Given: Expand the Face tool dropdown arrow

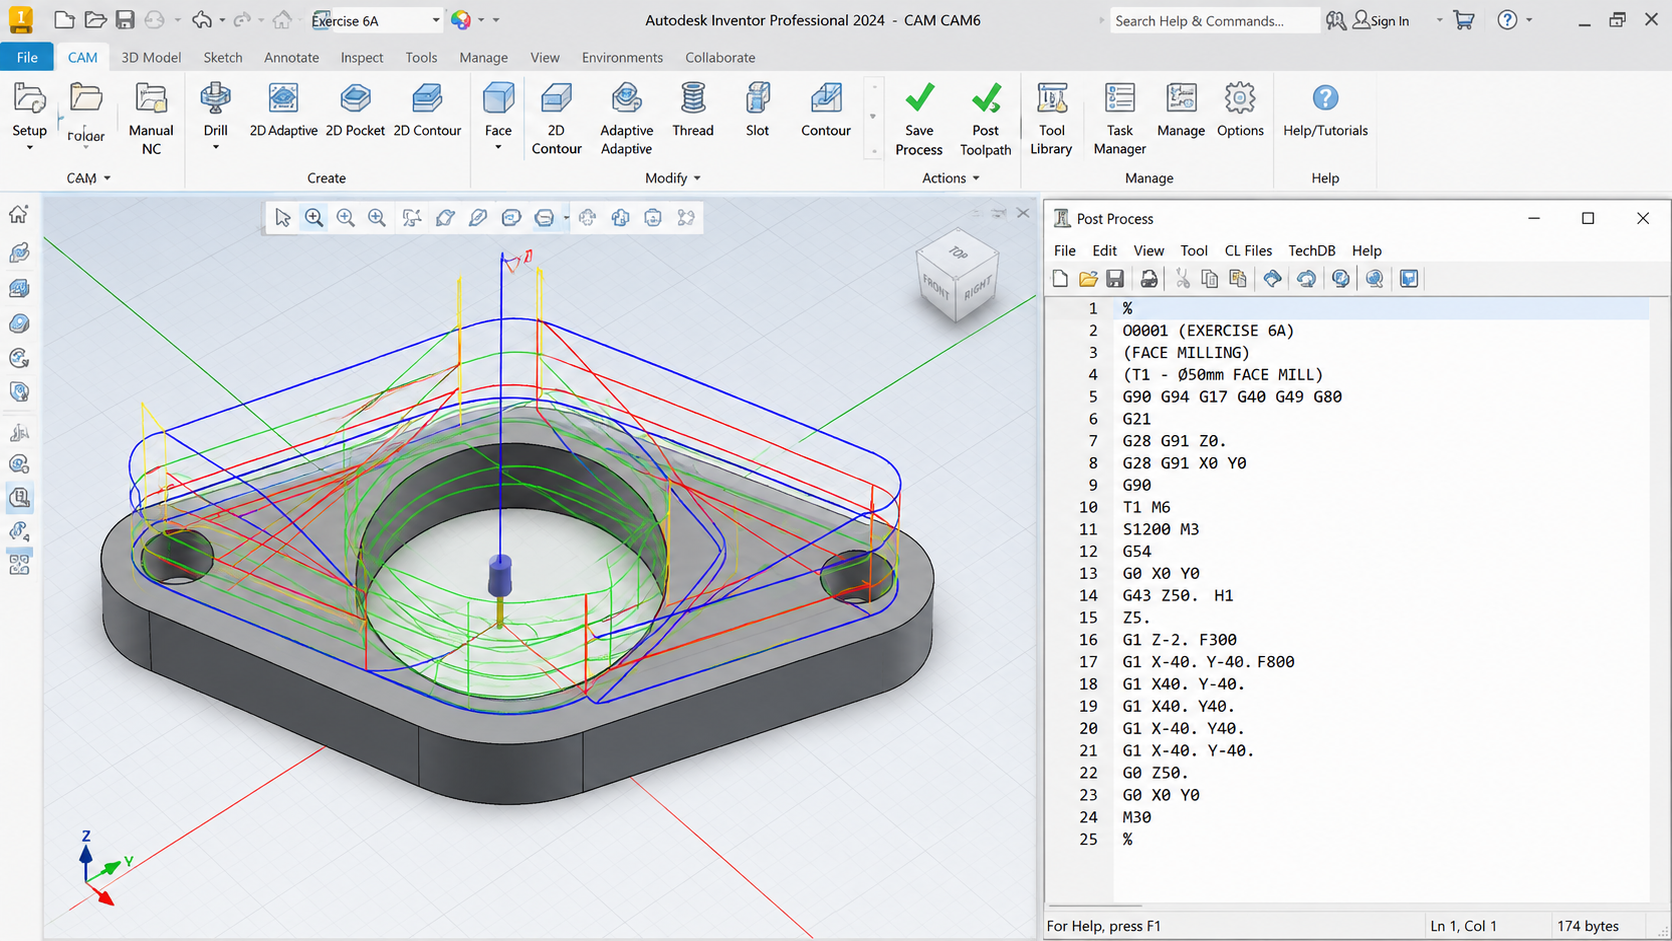Looking at the screenshot, I should [498, 148].
